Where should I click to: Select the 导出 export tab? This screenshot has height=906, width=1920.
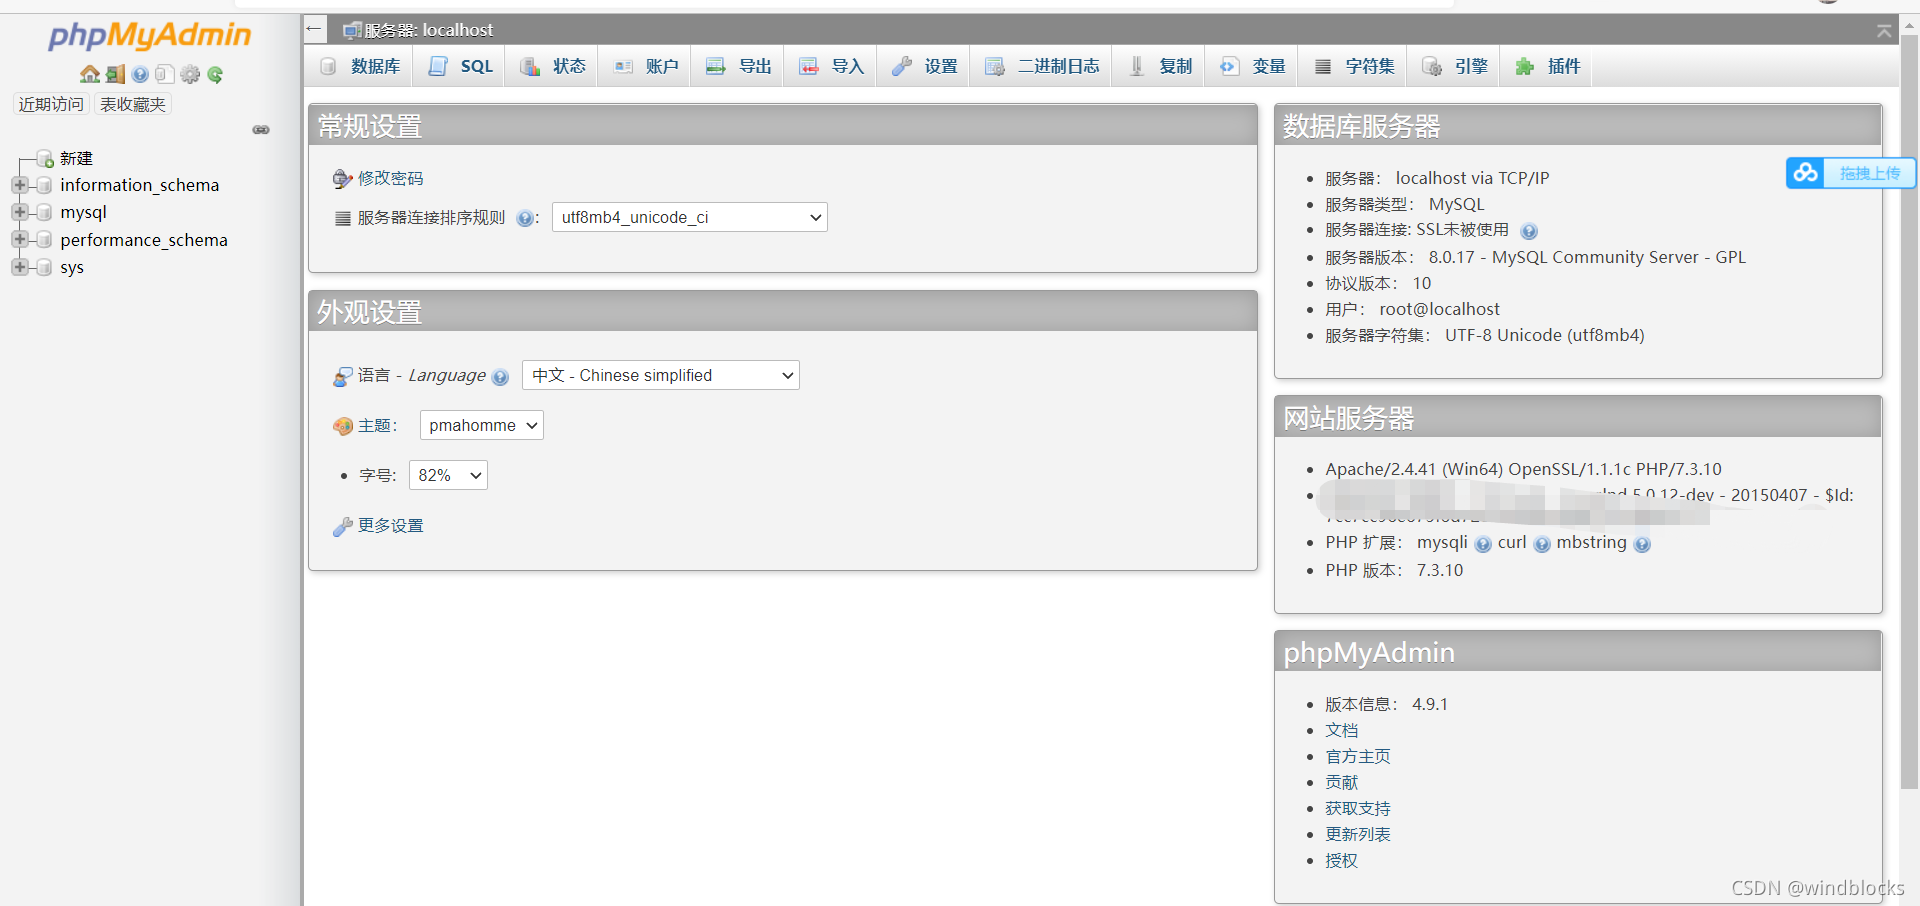coord(739,66)
